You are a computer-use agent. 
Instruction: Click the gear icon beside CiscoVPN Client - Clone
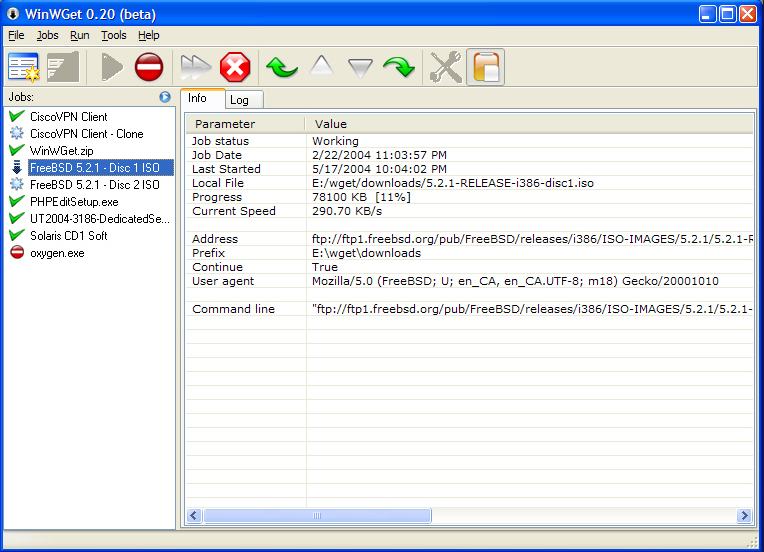(17, 133)
